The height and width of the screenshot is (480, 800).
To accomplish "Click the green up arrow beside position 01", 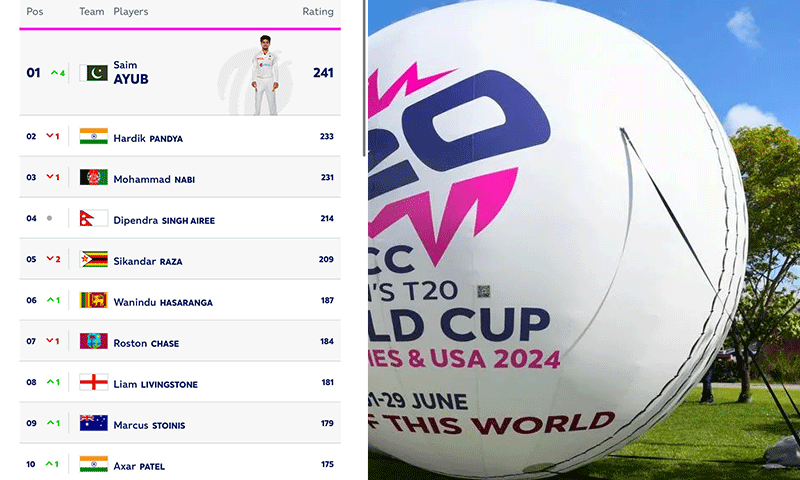I will click(x=54, y=73).
